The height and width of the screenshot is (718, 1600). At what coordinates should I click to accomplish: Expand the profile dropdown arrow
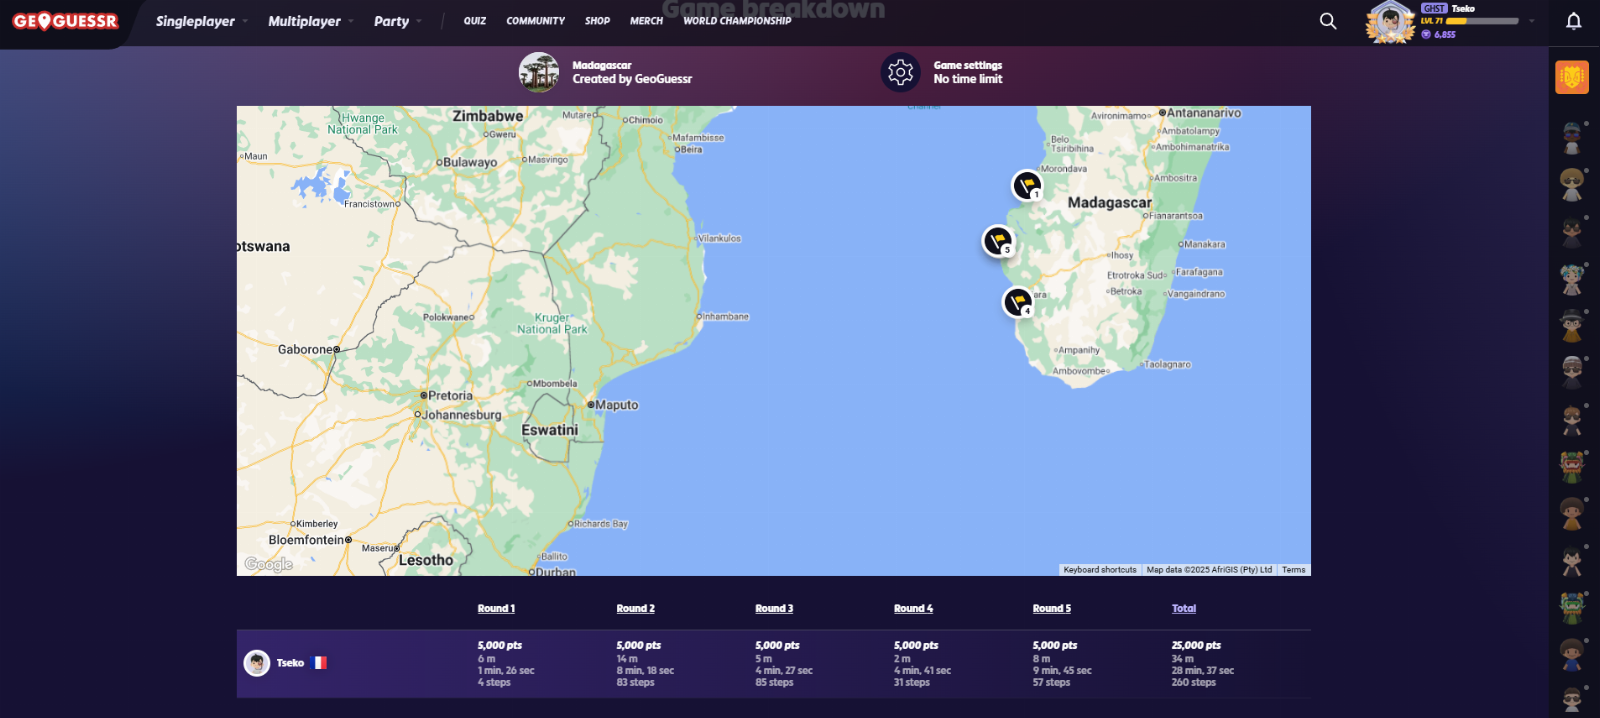[x=1531, y=21]
